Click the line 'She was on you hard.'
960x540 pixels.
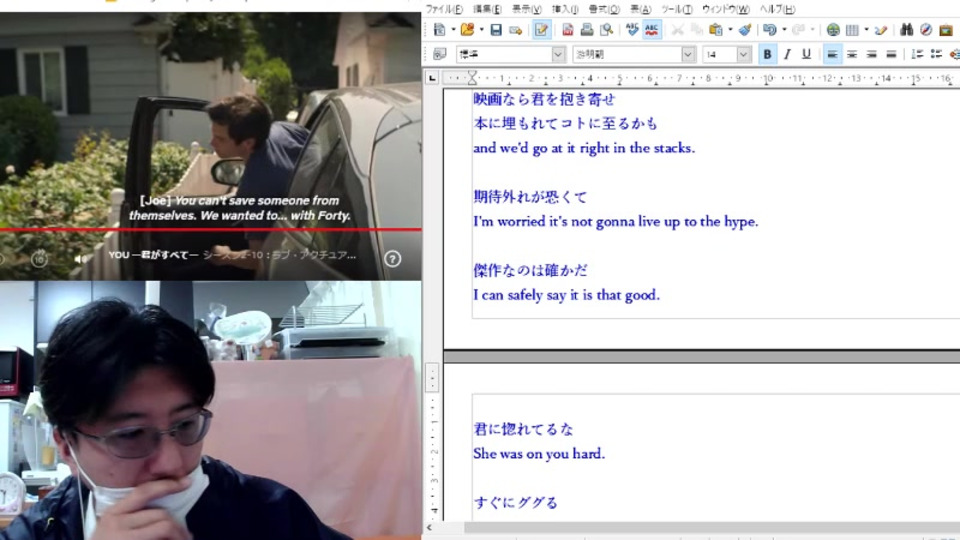[539, 454]
